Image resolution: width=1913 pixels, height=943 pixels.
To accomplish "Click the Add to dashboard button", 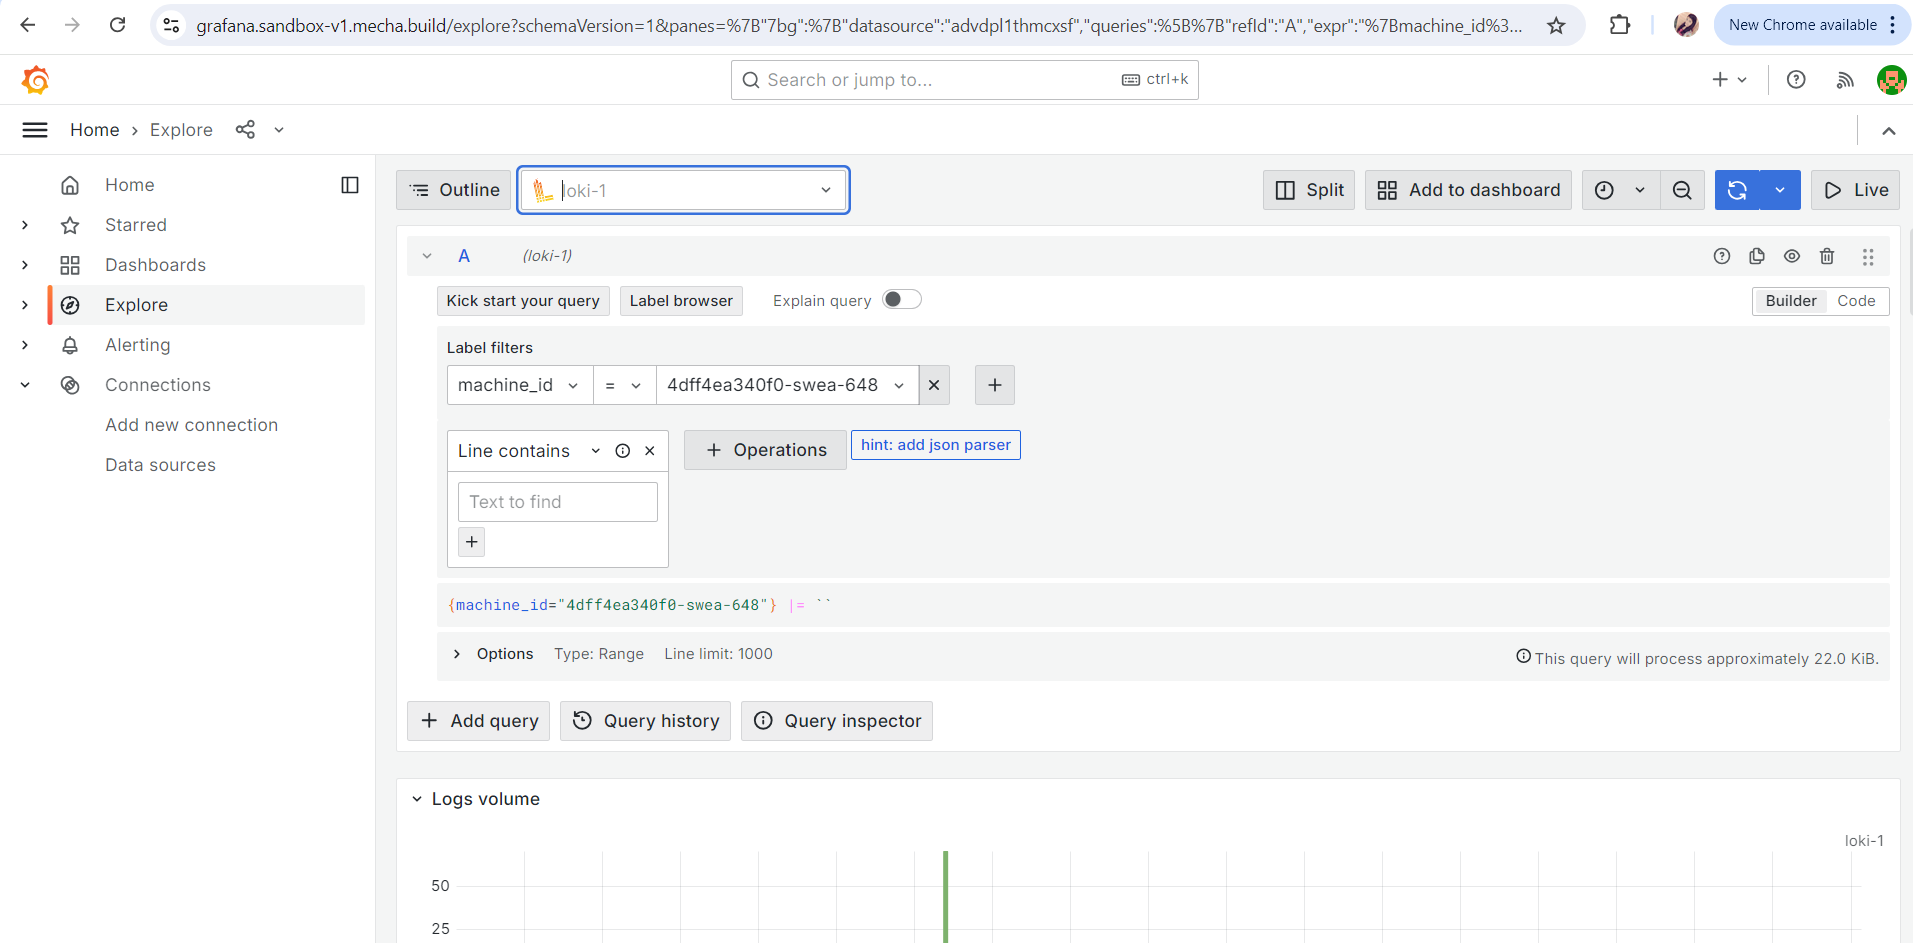I will (x=1468, y=190).
